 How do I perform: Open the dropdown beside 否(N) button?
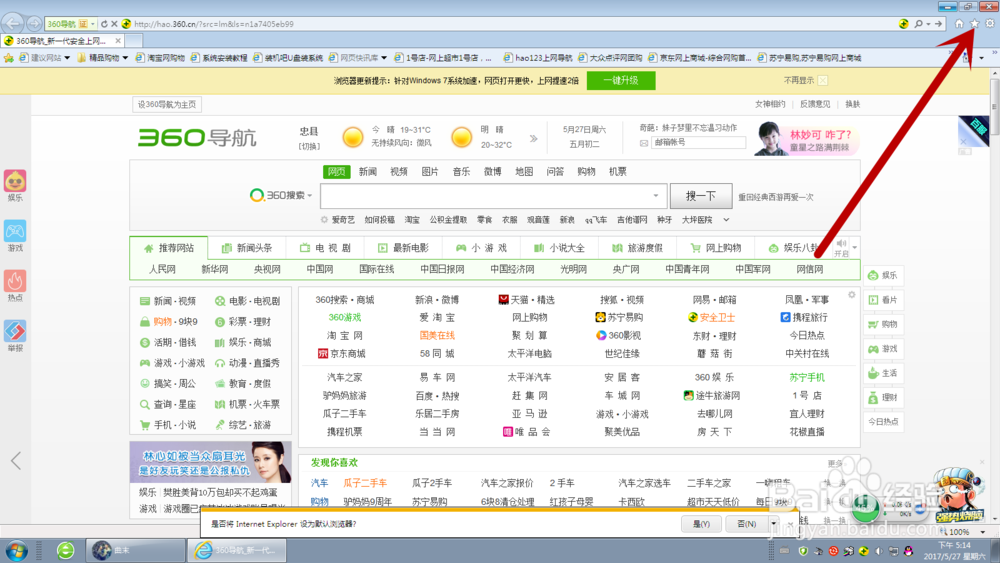click(774, 523)
